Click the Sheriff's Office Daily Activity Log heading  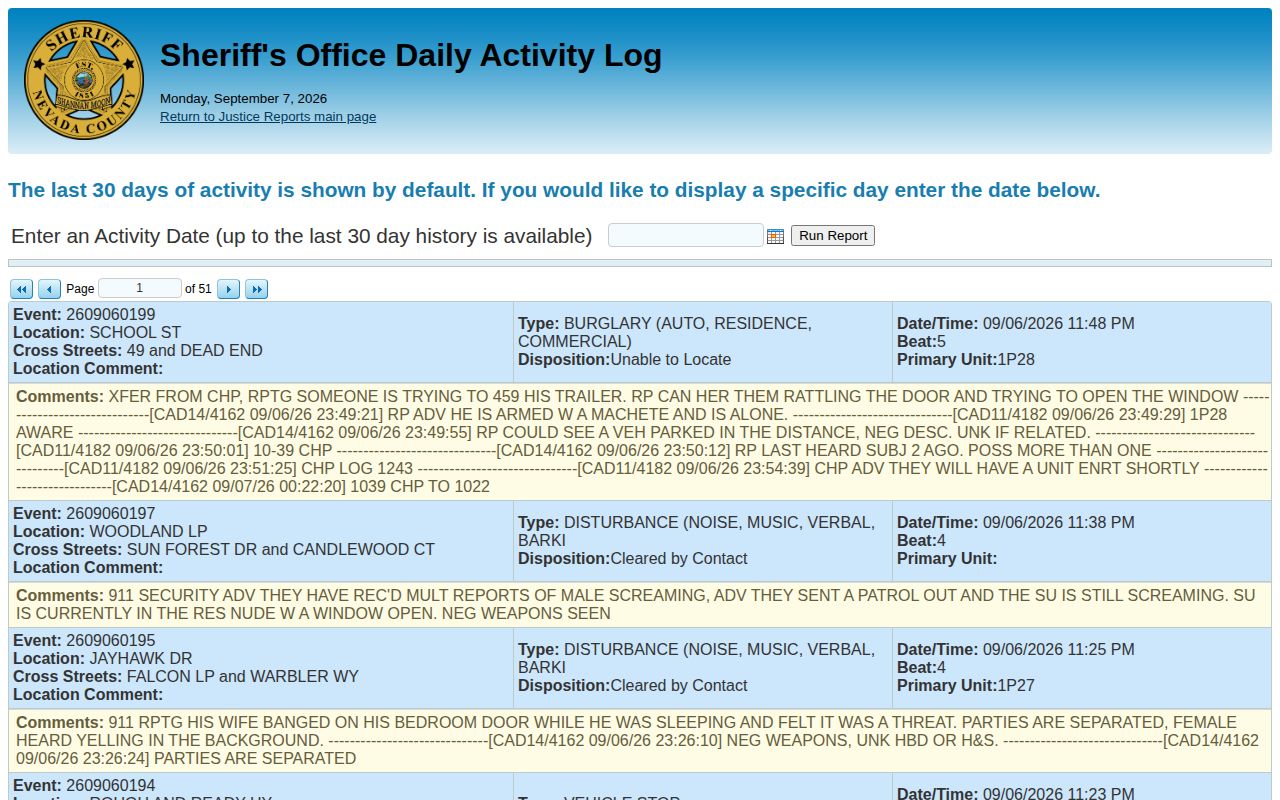tap(411, 55)
